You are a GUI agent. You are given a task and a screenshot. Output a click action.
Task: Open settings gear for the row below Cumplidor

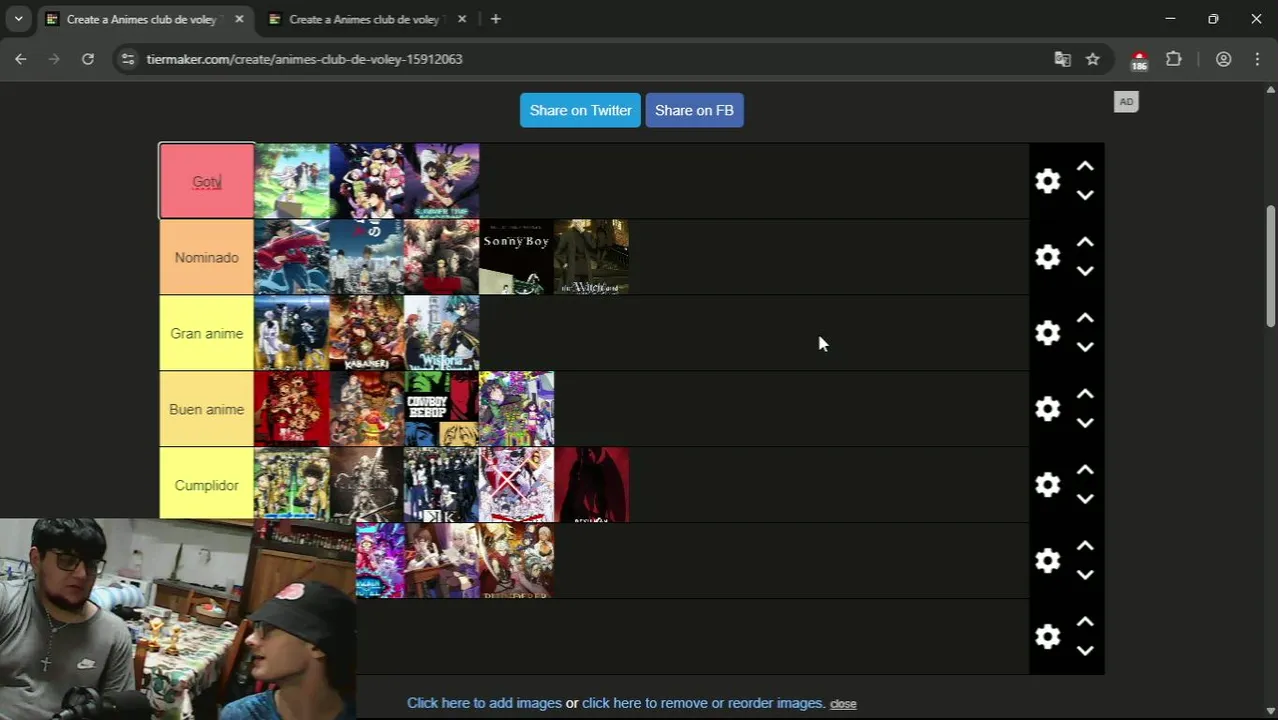pyautogui.click(x=1047, y=561)
